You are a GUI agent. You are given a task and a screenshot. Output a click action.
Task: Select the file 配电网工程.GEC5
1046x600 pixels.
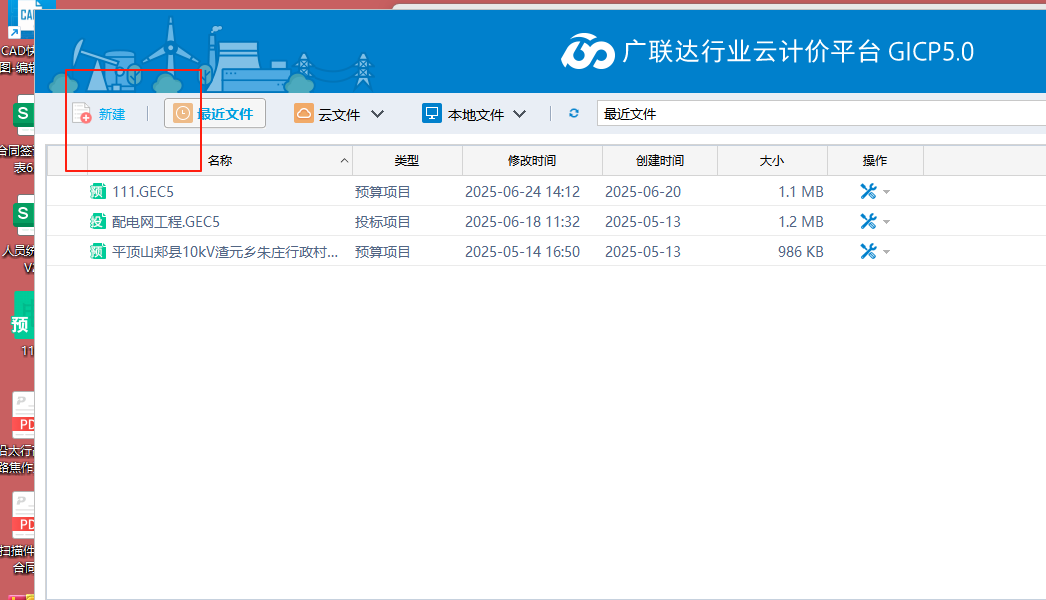tap(166, 222)
